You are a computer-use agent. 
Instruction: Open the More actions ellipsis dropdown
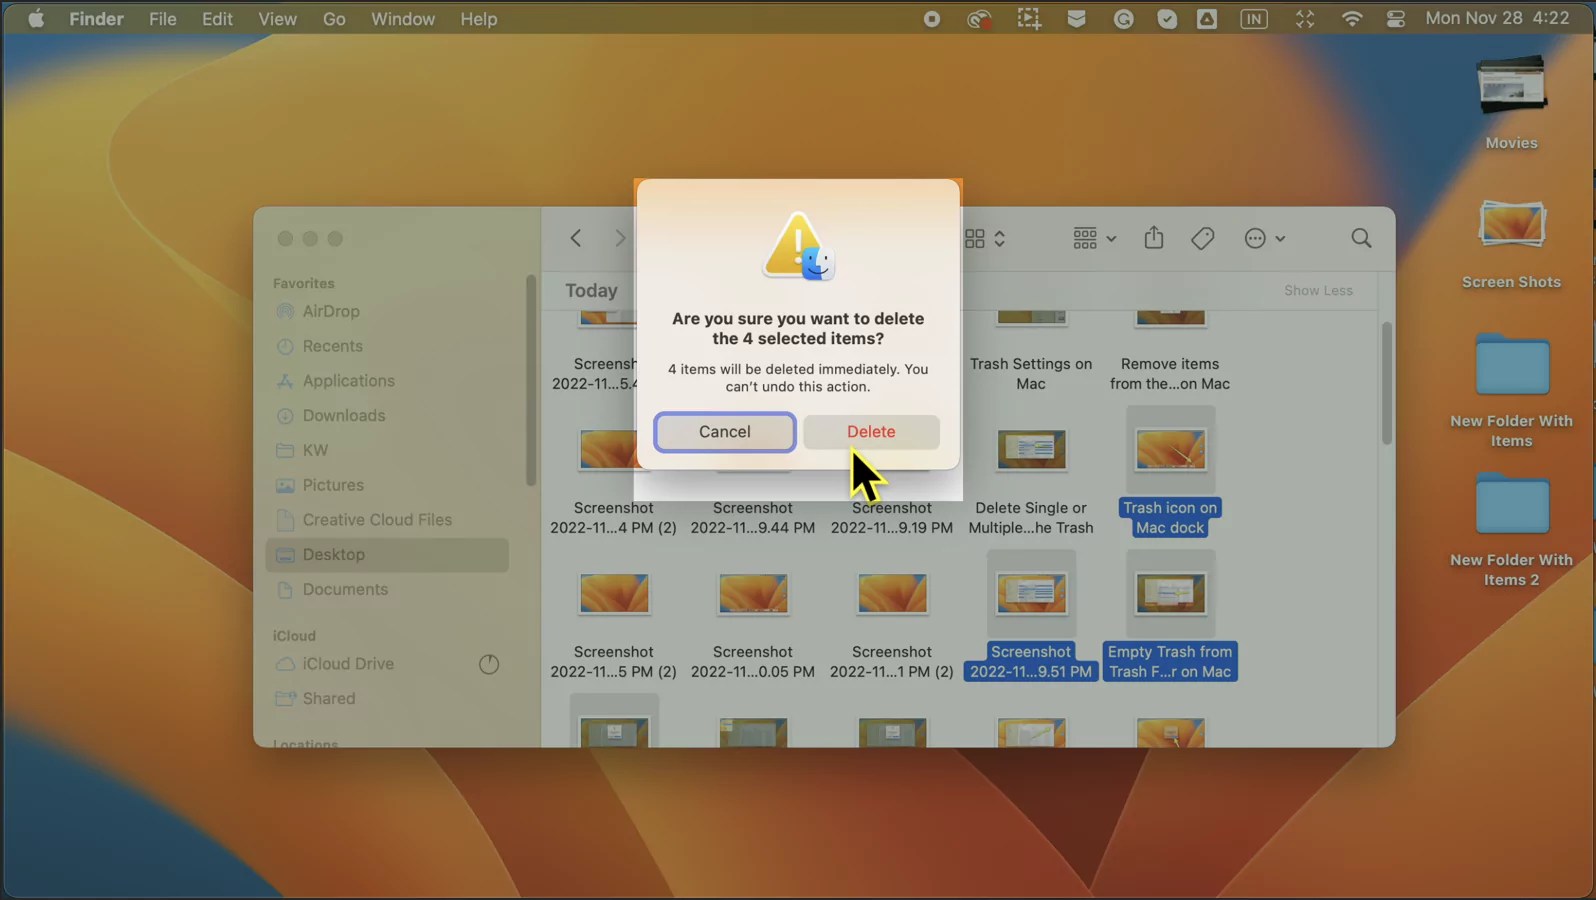(x=1265, y=238)
